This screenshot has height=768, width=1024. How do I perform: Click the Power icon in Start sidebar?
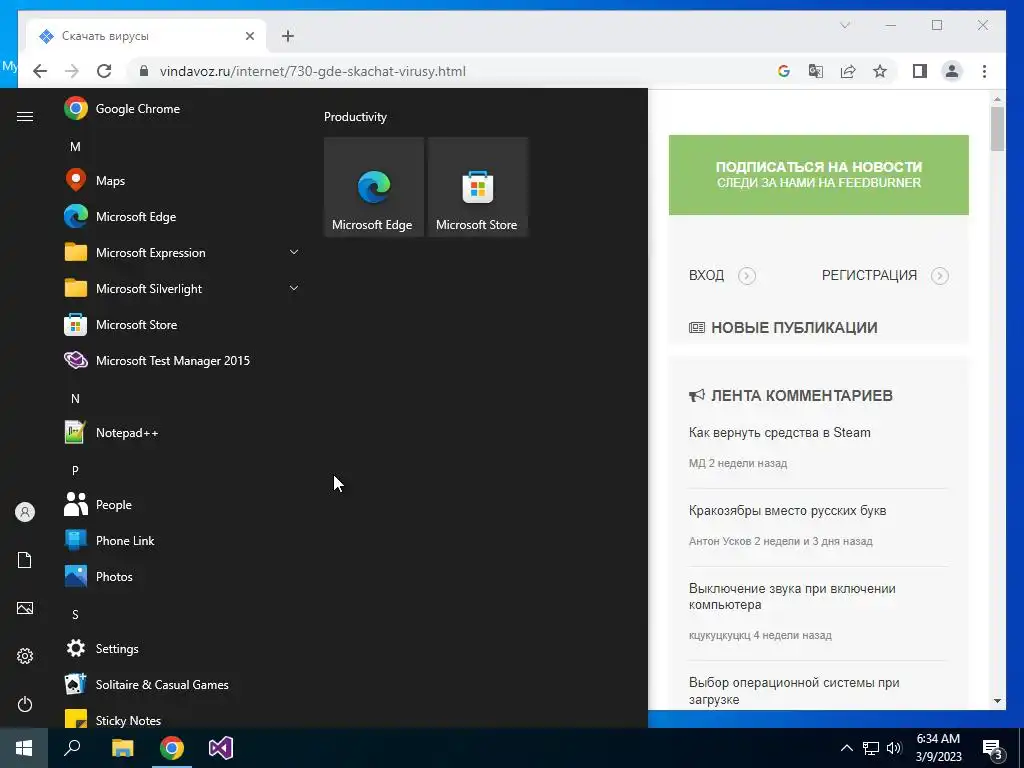tap(25, 704)
